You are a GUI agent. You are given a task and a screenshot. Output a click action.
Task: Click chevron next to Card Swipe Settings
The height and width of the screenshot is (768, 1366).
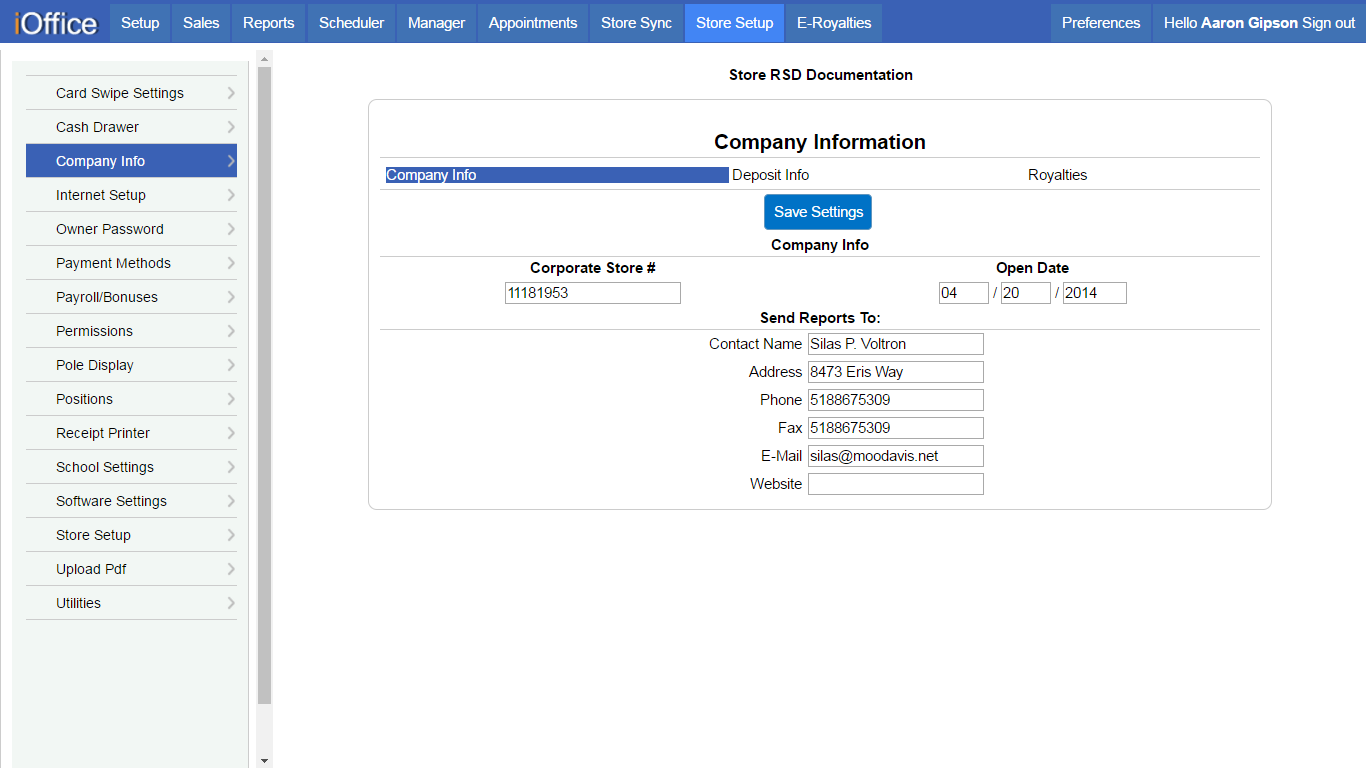(231, 93)
